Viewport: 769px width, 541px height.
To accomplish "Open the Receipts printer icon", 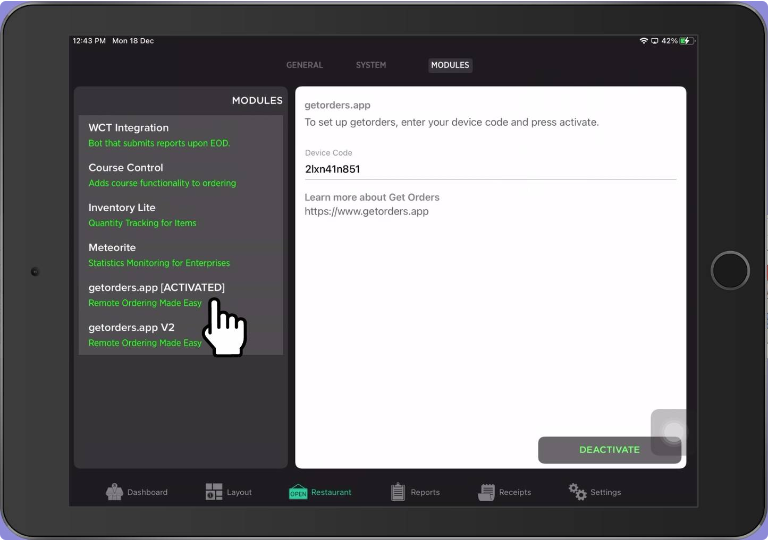I will pyautogui.click(x=487, y=492).
